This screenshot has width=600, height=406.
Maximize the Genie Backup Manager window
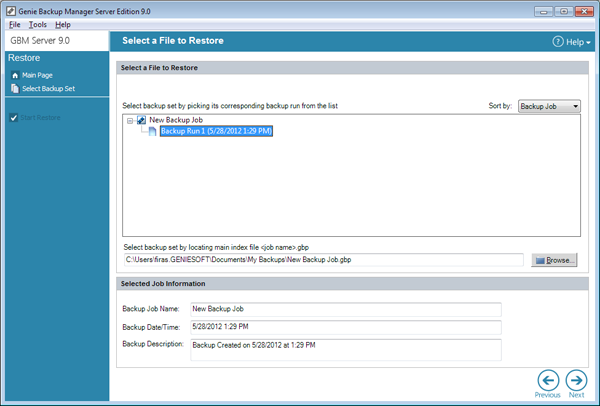564,11
